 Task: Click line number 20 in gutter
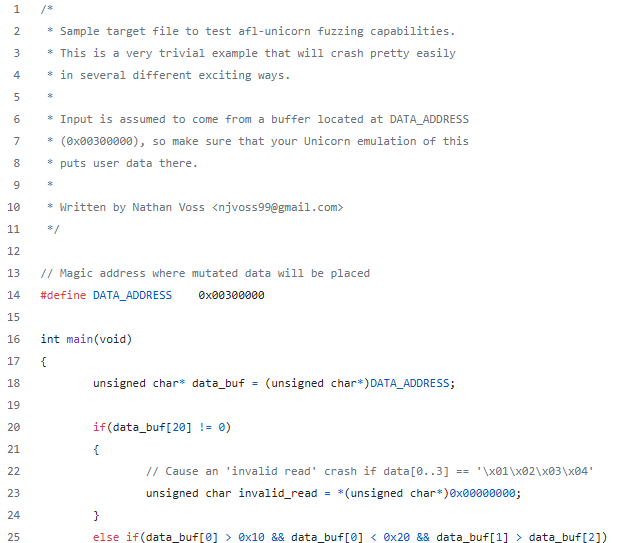pyautogui.click(x=14, y=427)
